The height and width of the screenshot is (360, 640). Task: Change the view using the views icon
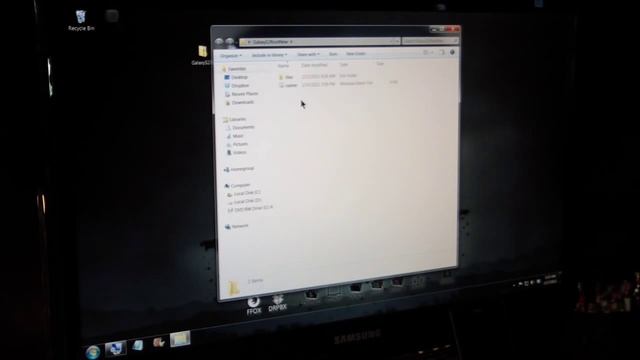pyautogui.click(x=427, y=52)
